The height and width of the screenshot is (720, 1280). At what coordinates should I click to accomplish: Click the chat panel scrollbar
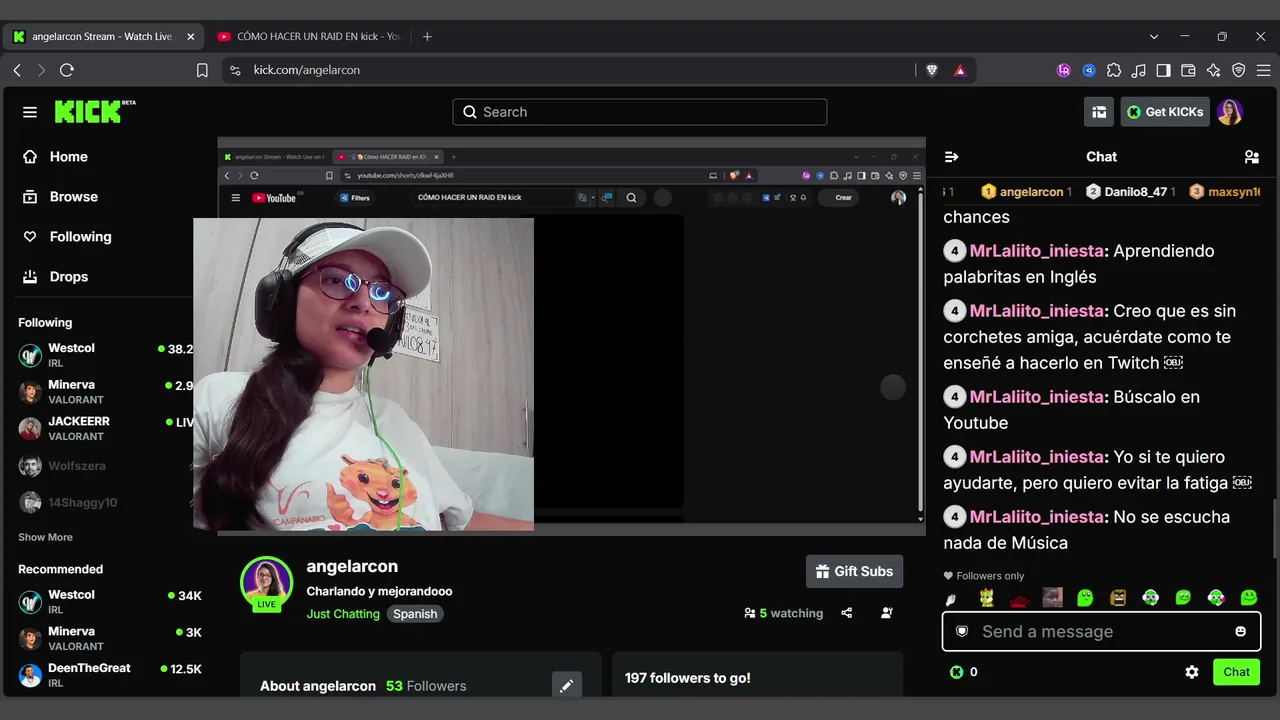click(1275, 528)
